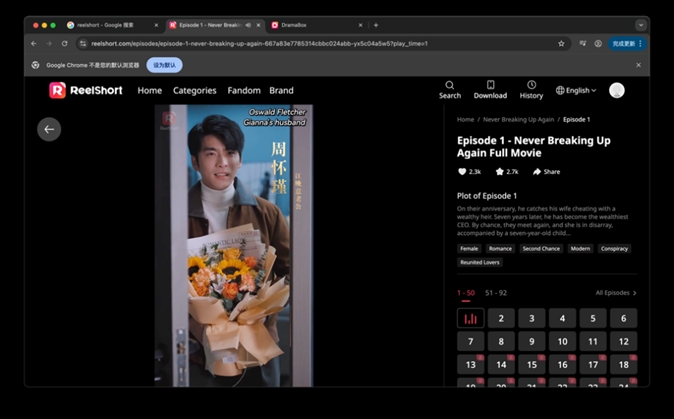Select episode 5 button
Viewport: 674px width, 419px height.
coord(593,318)
